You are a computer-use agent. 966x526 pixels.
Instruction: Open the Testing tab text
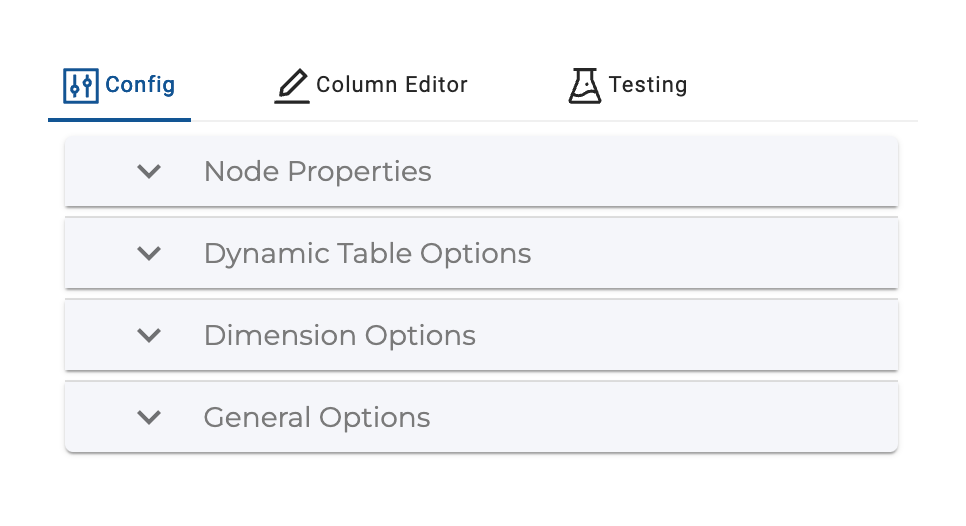[647, 85]
